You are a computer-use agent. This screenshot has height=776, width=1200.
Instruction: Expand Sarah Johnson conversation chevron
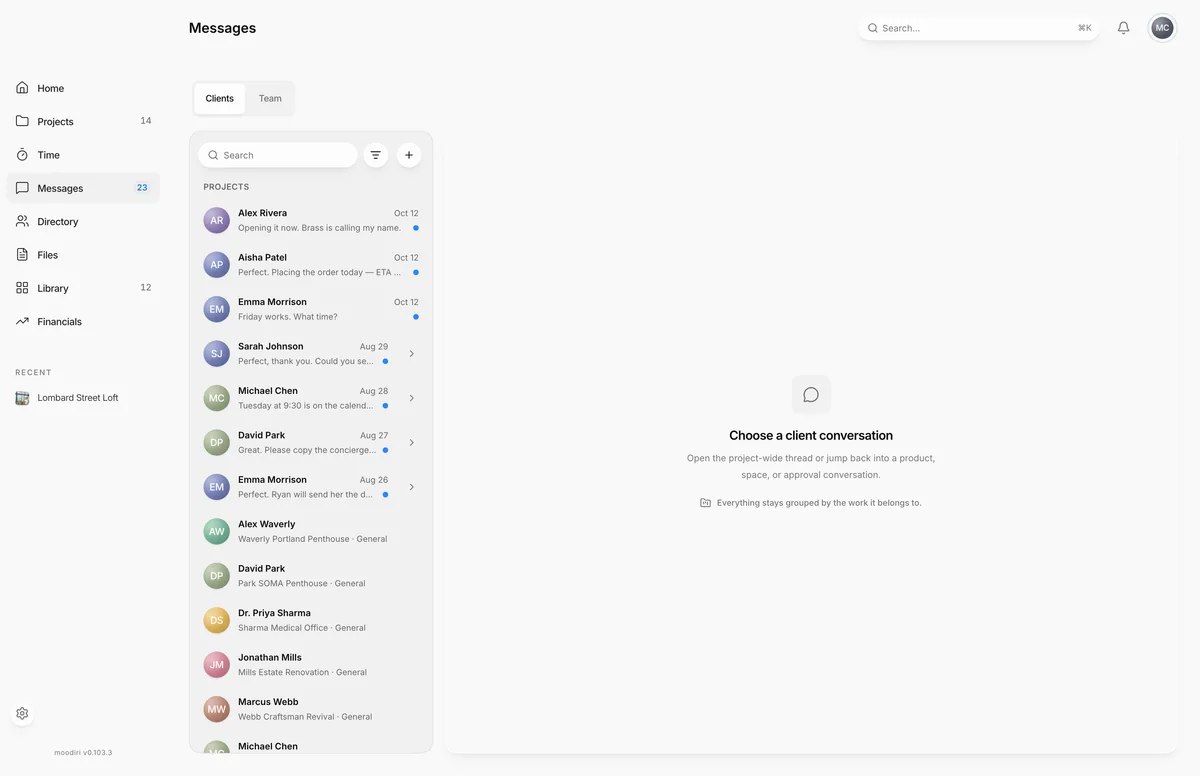tap(412, 354)
